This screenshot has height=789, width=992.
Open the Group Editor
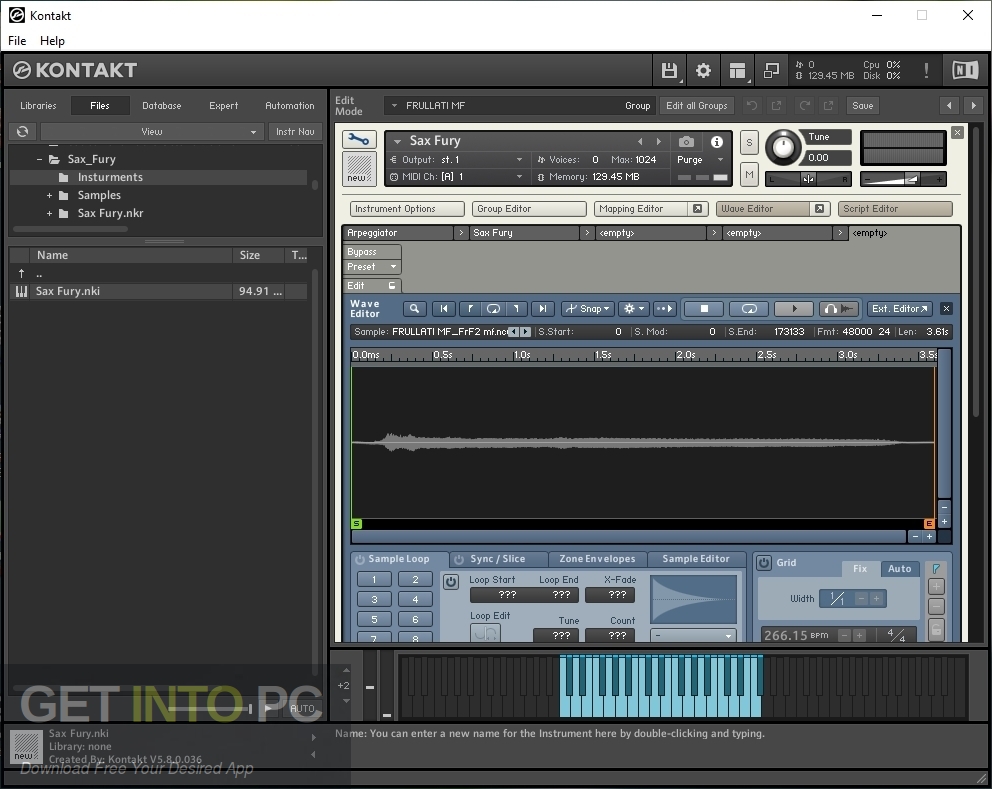529,209
